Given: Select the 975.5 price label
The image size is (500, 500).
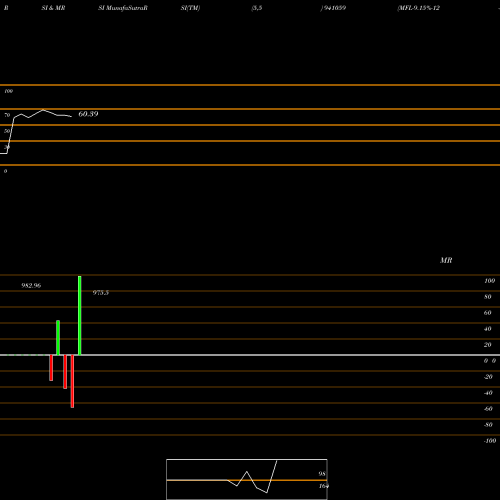Looking at the screenshot, I should coord(101,293).
